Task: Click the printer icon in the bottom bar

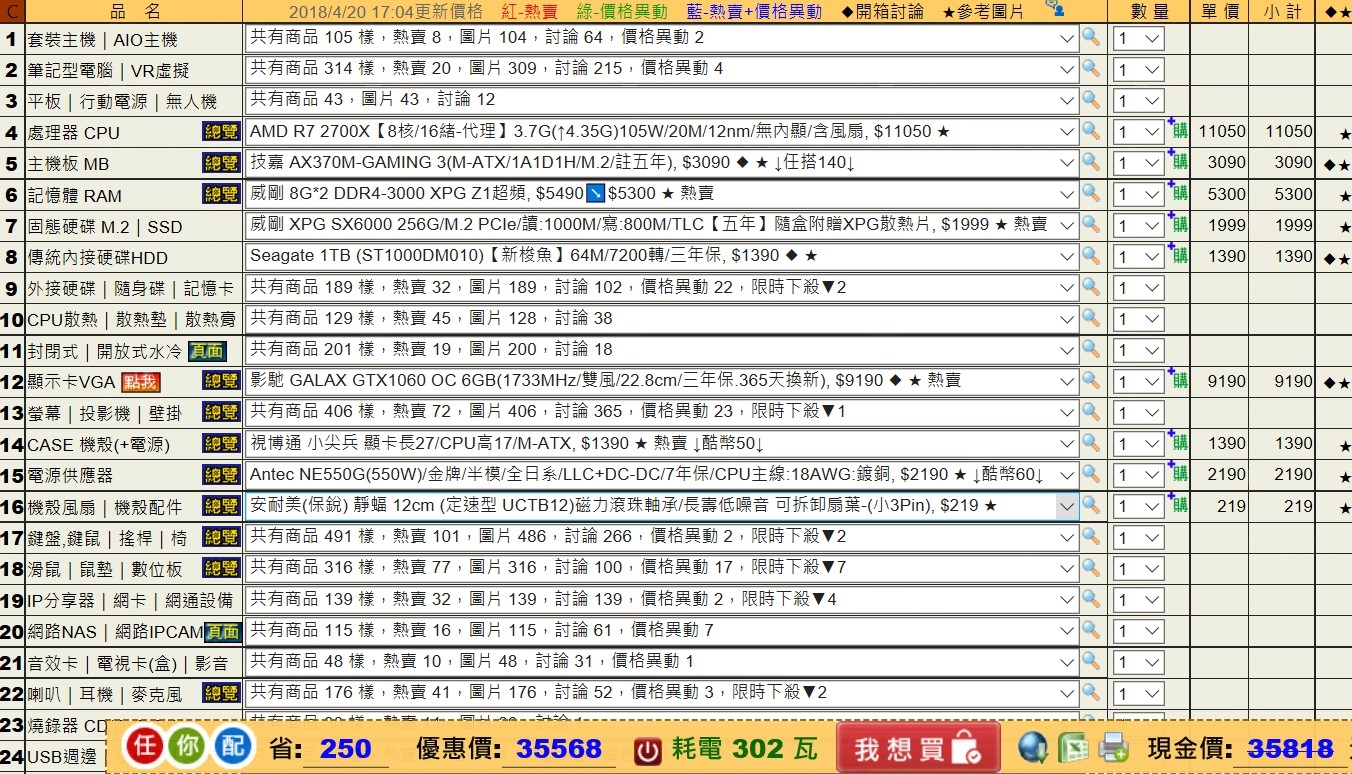Action: coord(1113,748)
